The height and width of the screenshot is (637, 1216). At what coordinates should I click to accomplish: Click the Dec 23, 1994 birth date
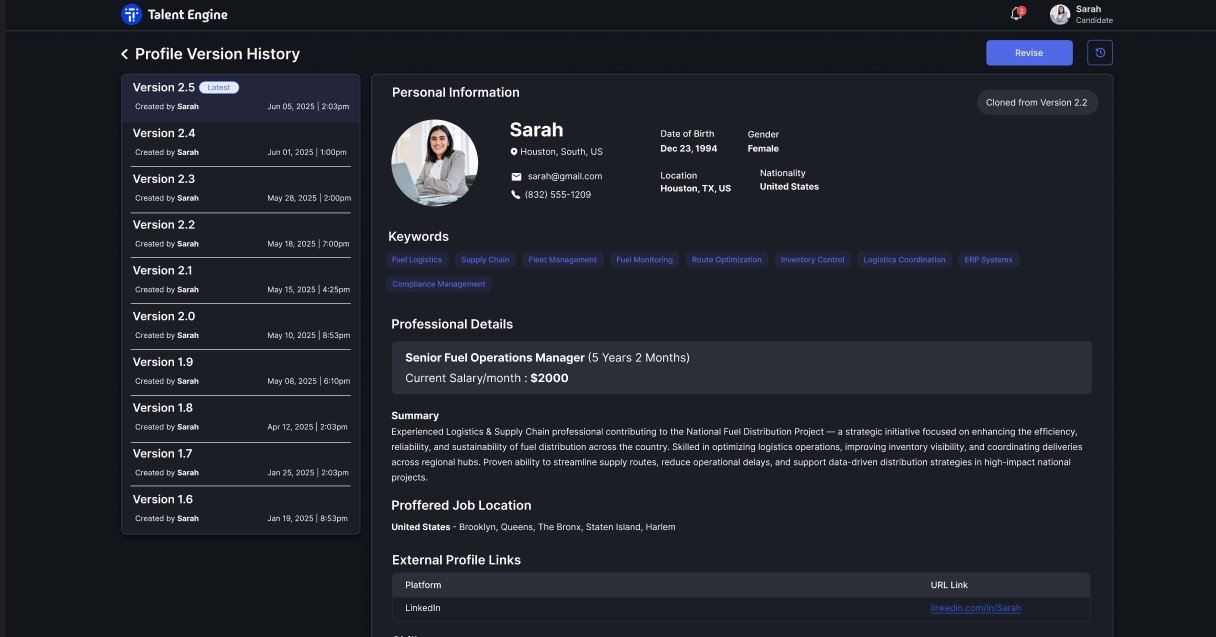click(x=689, y=149)
